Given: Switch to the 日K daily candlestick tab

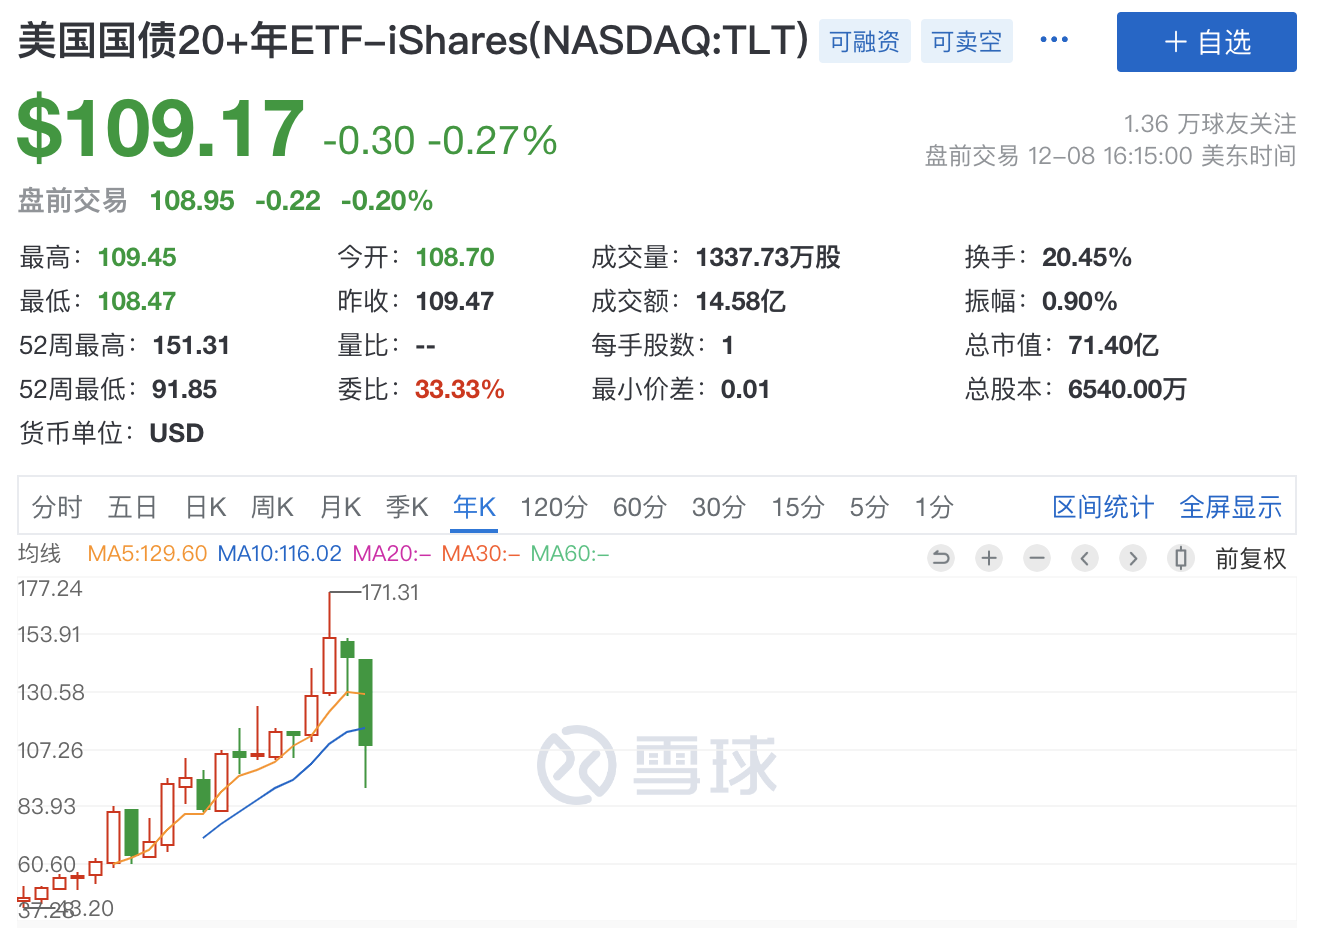Looking at the screenshot, I should click(205, 507).
